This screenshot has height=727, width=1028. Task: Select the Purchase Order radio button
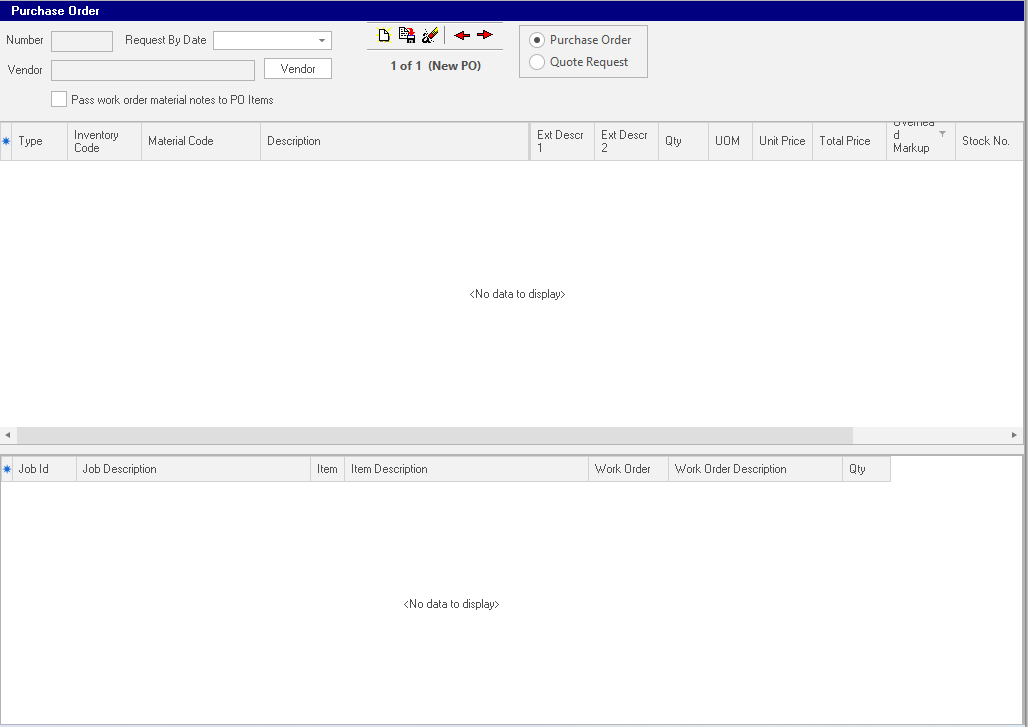pos(536,40)
